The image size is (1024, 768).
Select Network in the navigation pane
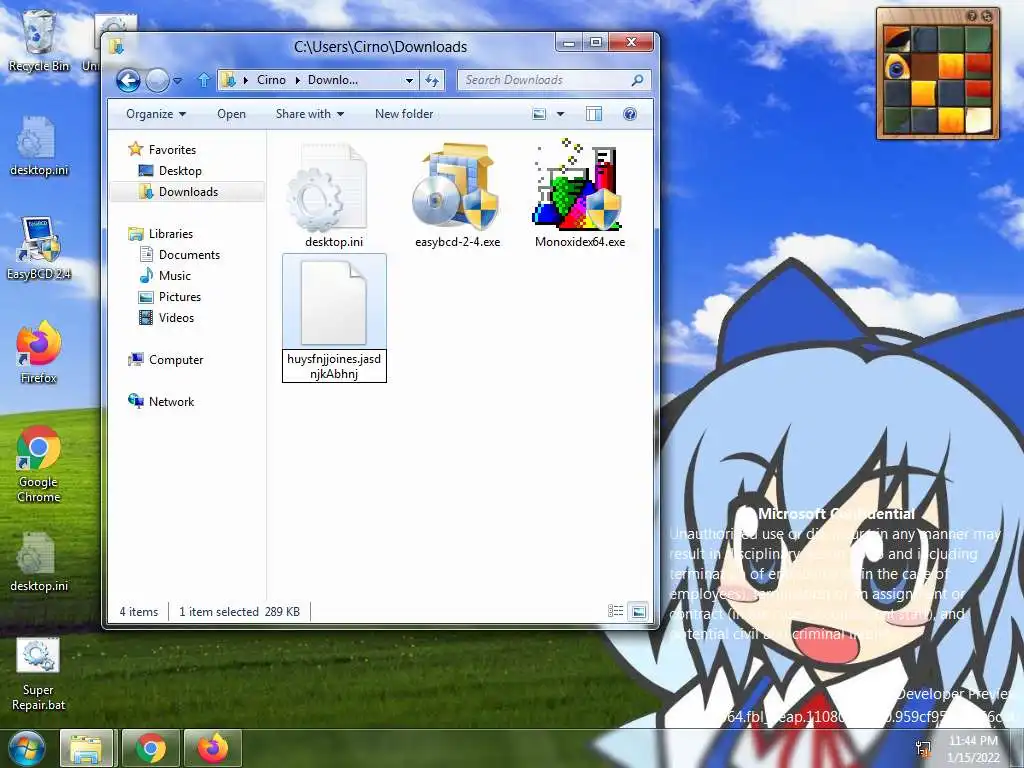[162, 402]
